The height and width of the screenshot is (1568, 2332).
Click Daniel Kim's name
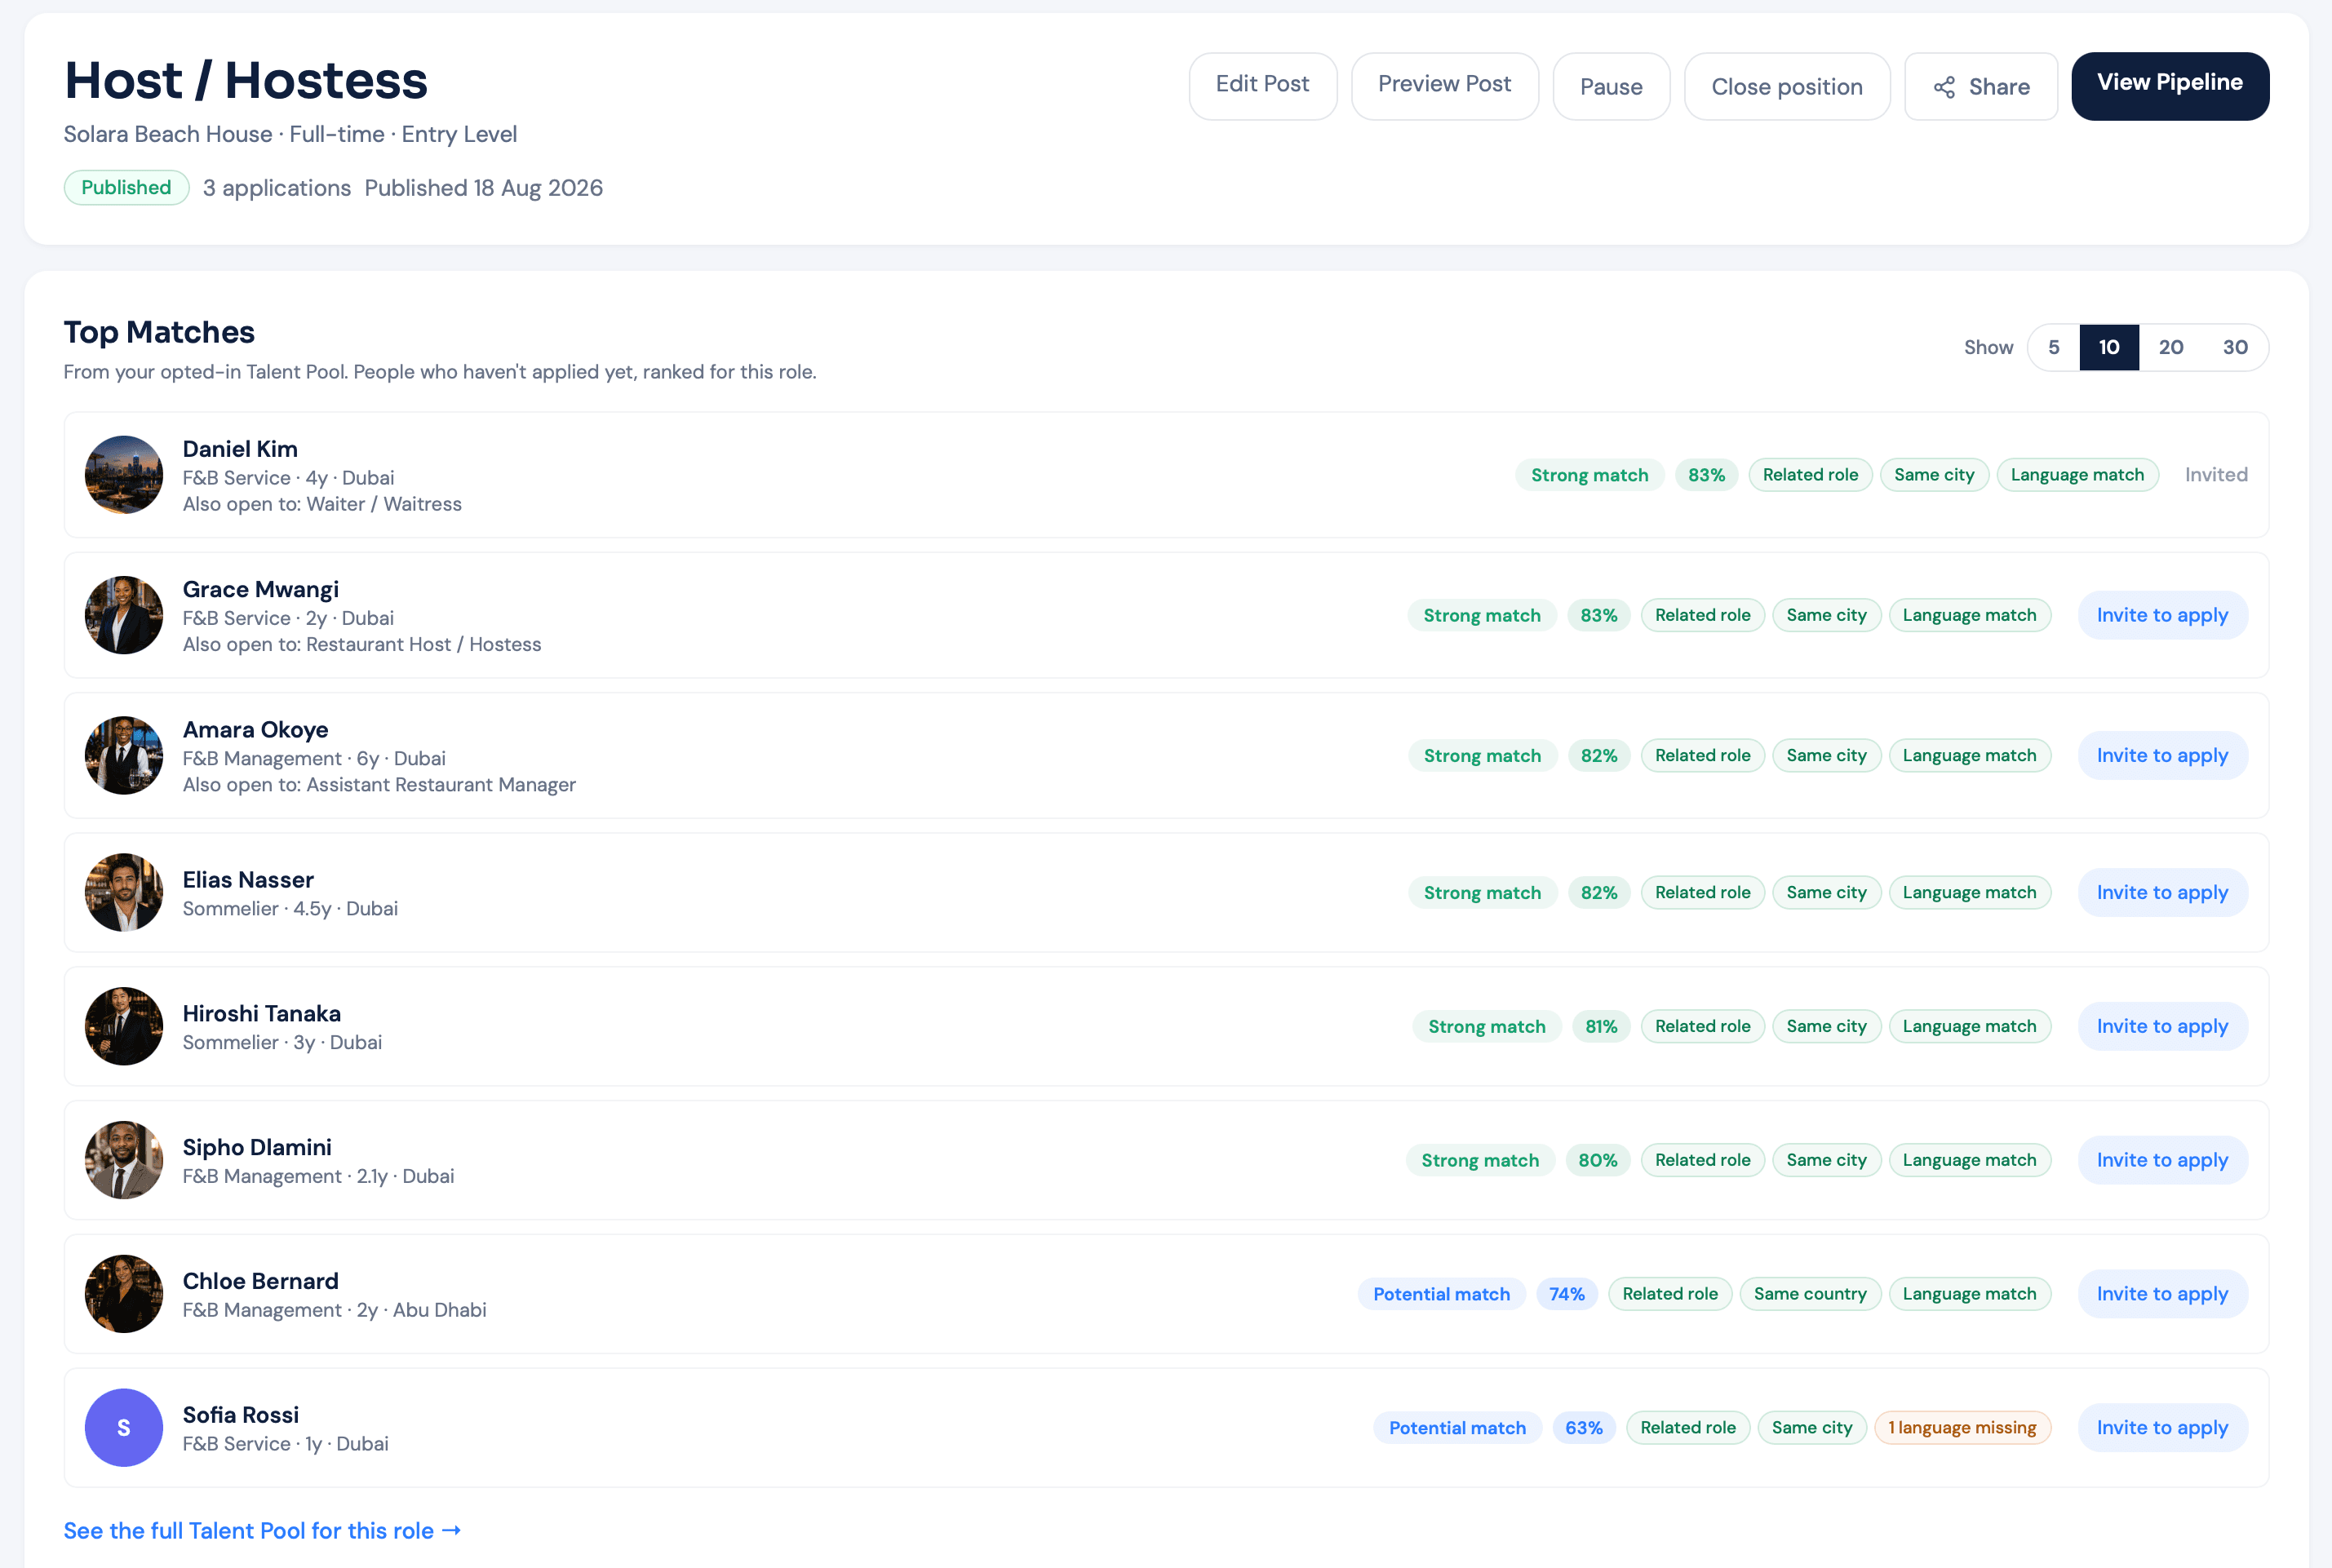click(x=240, y=449)
